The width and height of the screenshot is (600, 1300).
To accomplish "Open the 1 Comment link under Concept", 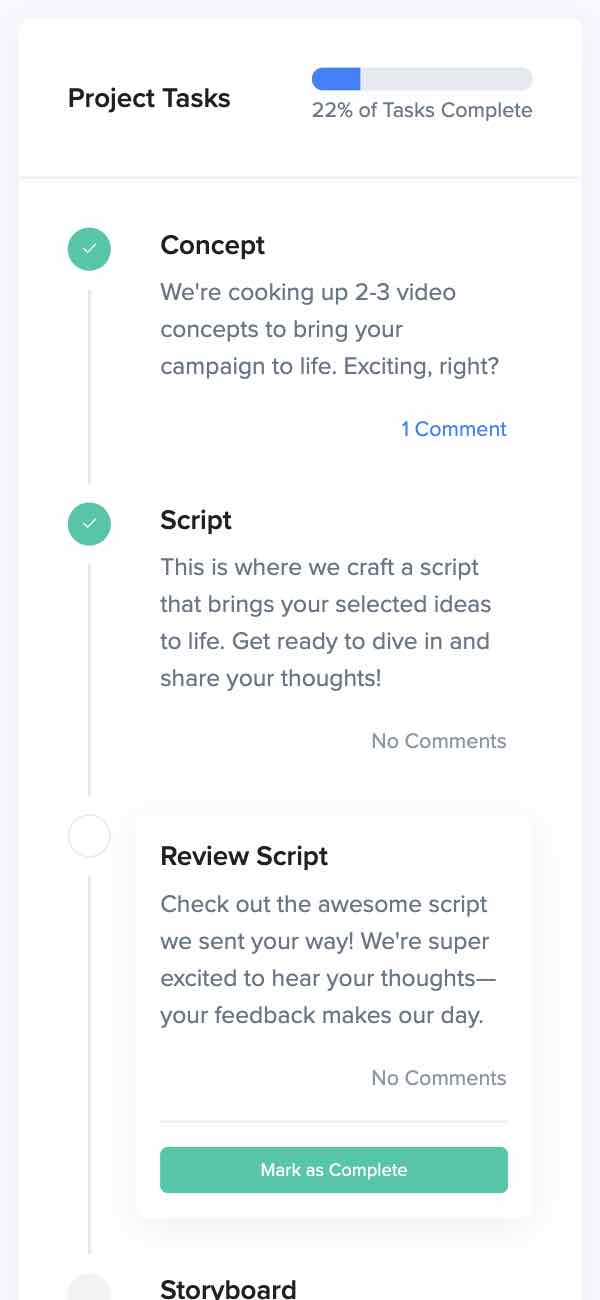I will click(454, 429).
